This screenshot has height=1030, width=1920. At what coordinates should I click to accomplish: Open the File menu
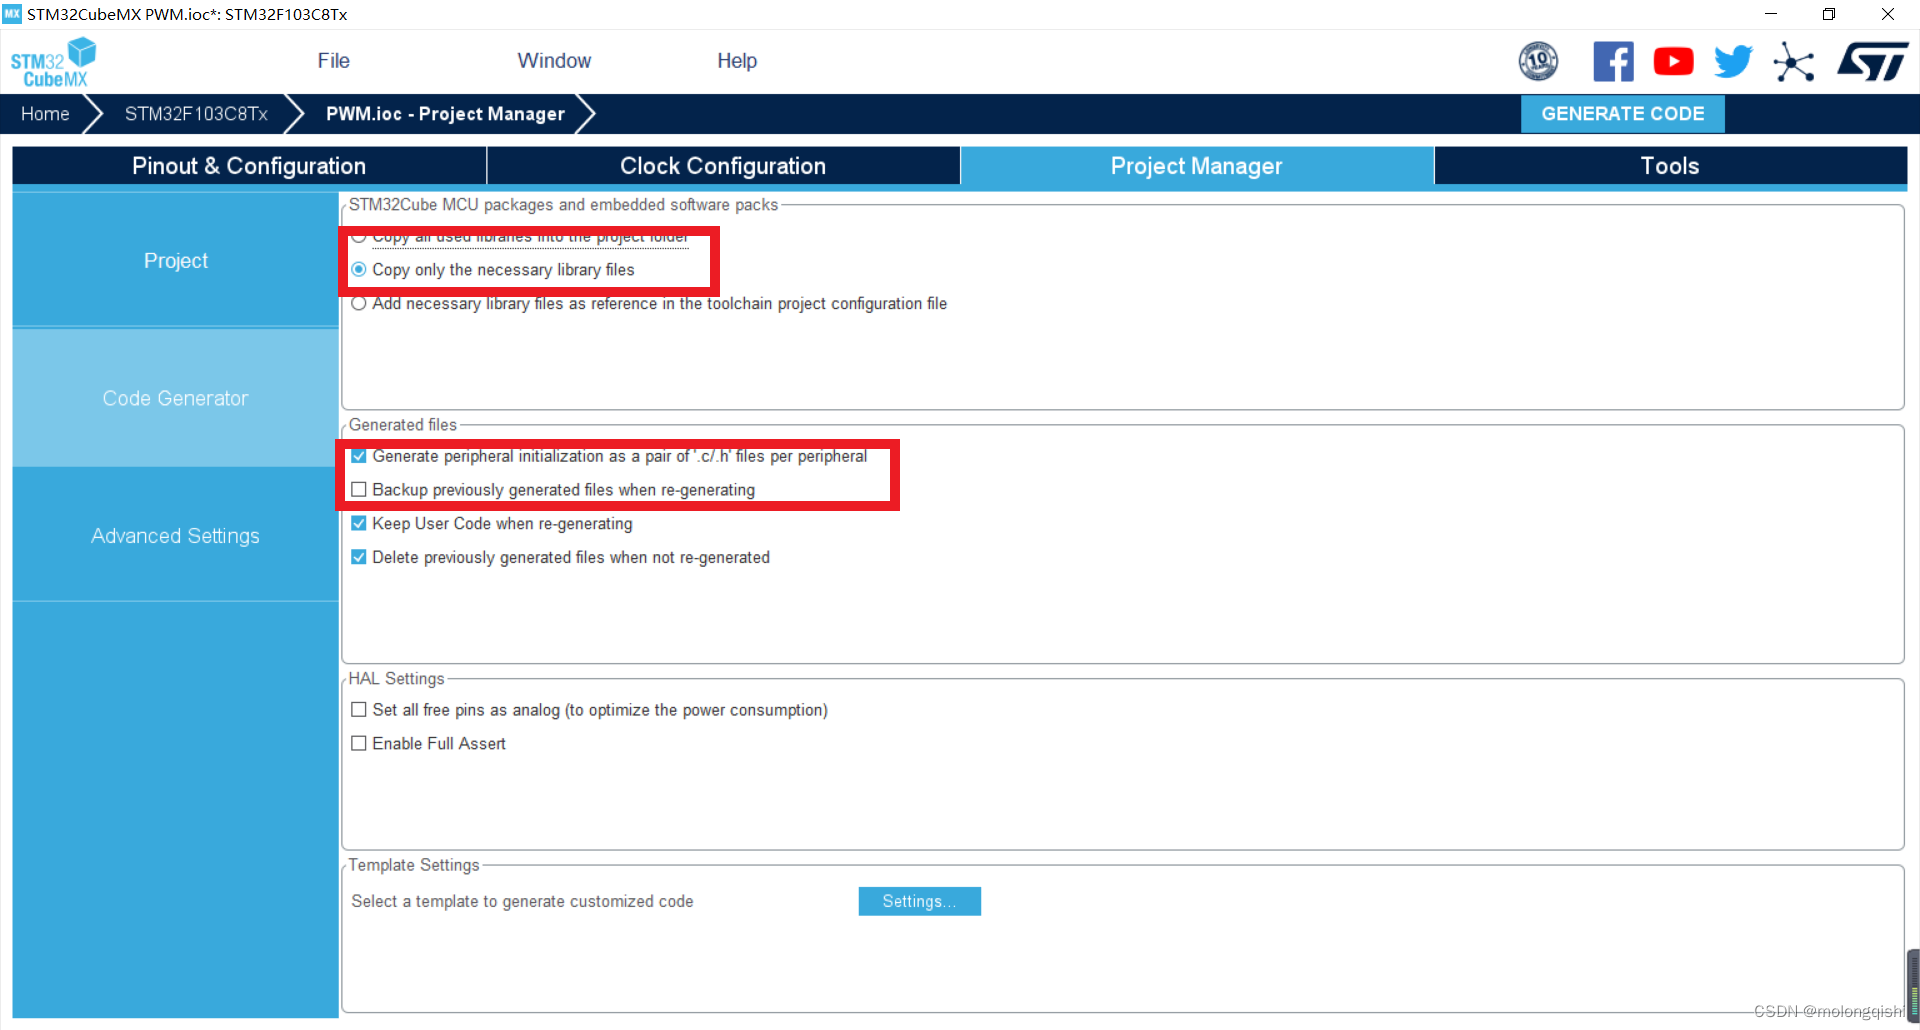(333, 61)
